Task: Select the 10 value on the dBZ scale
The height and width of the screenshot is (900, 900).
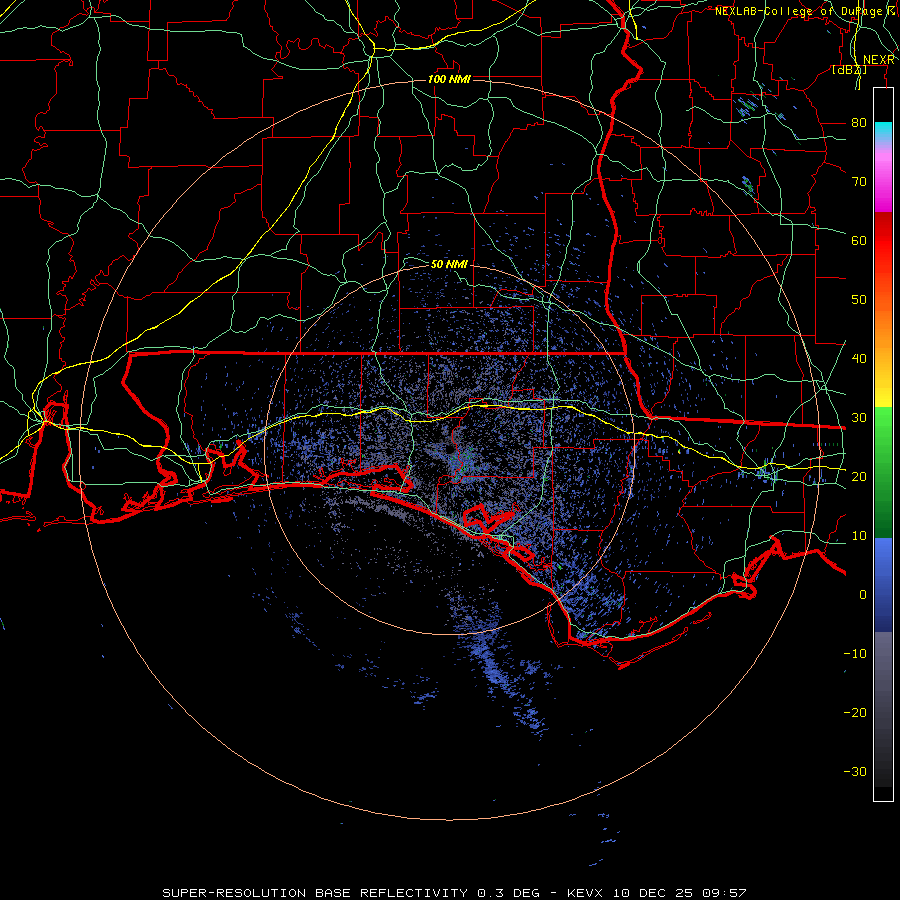Action: point(859,536)
